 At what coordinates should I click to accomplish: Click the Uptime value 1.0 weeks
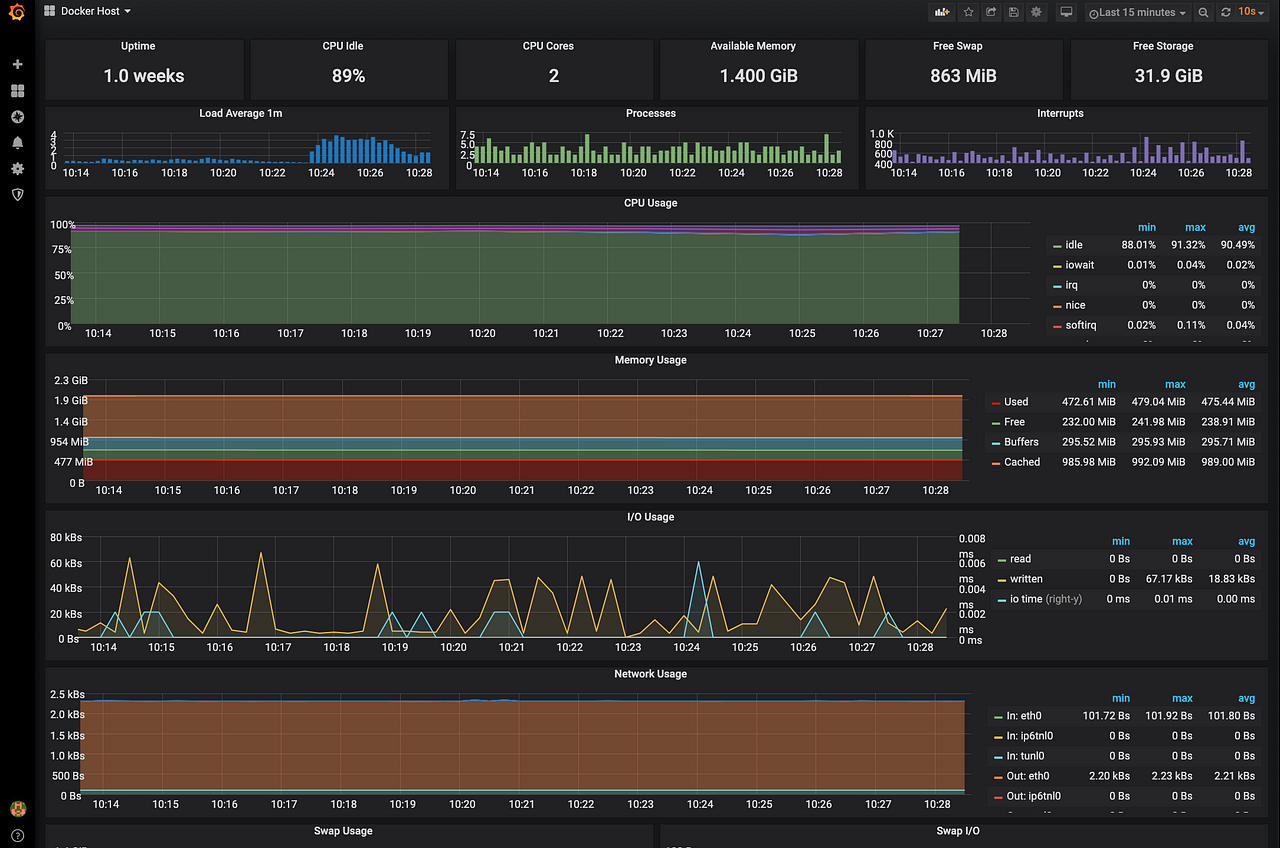pos(144,76)
